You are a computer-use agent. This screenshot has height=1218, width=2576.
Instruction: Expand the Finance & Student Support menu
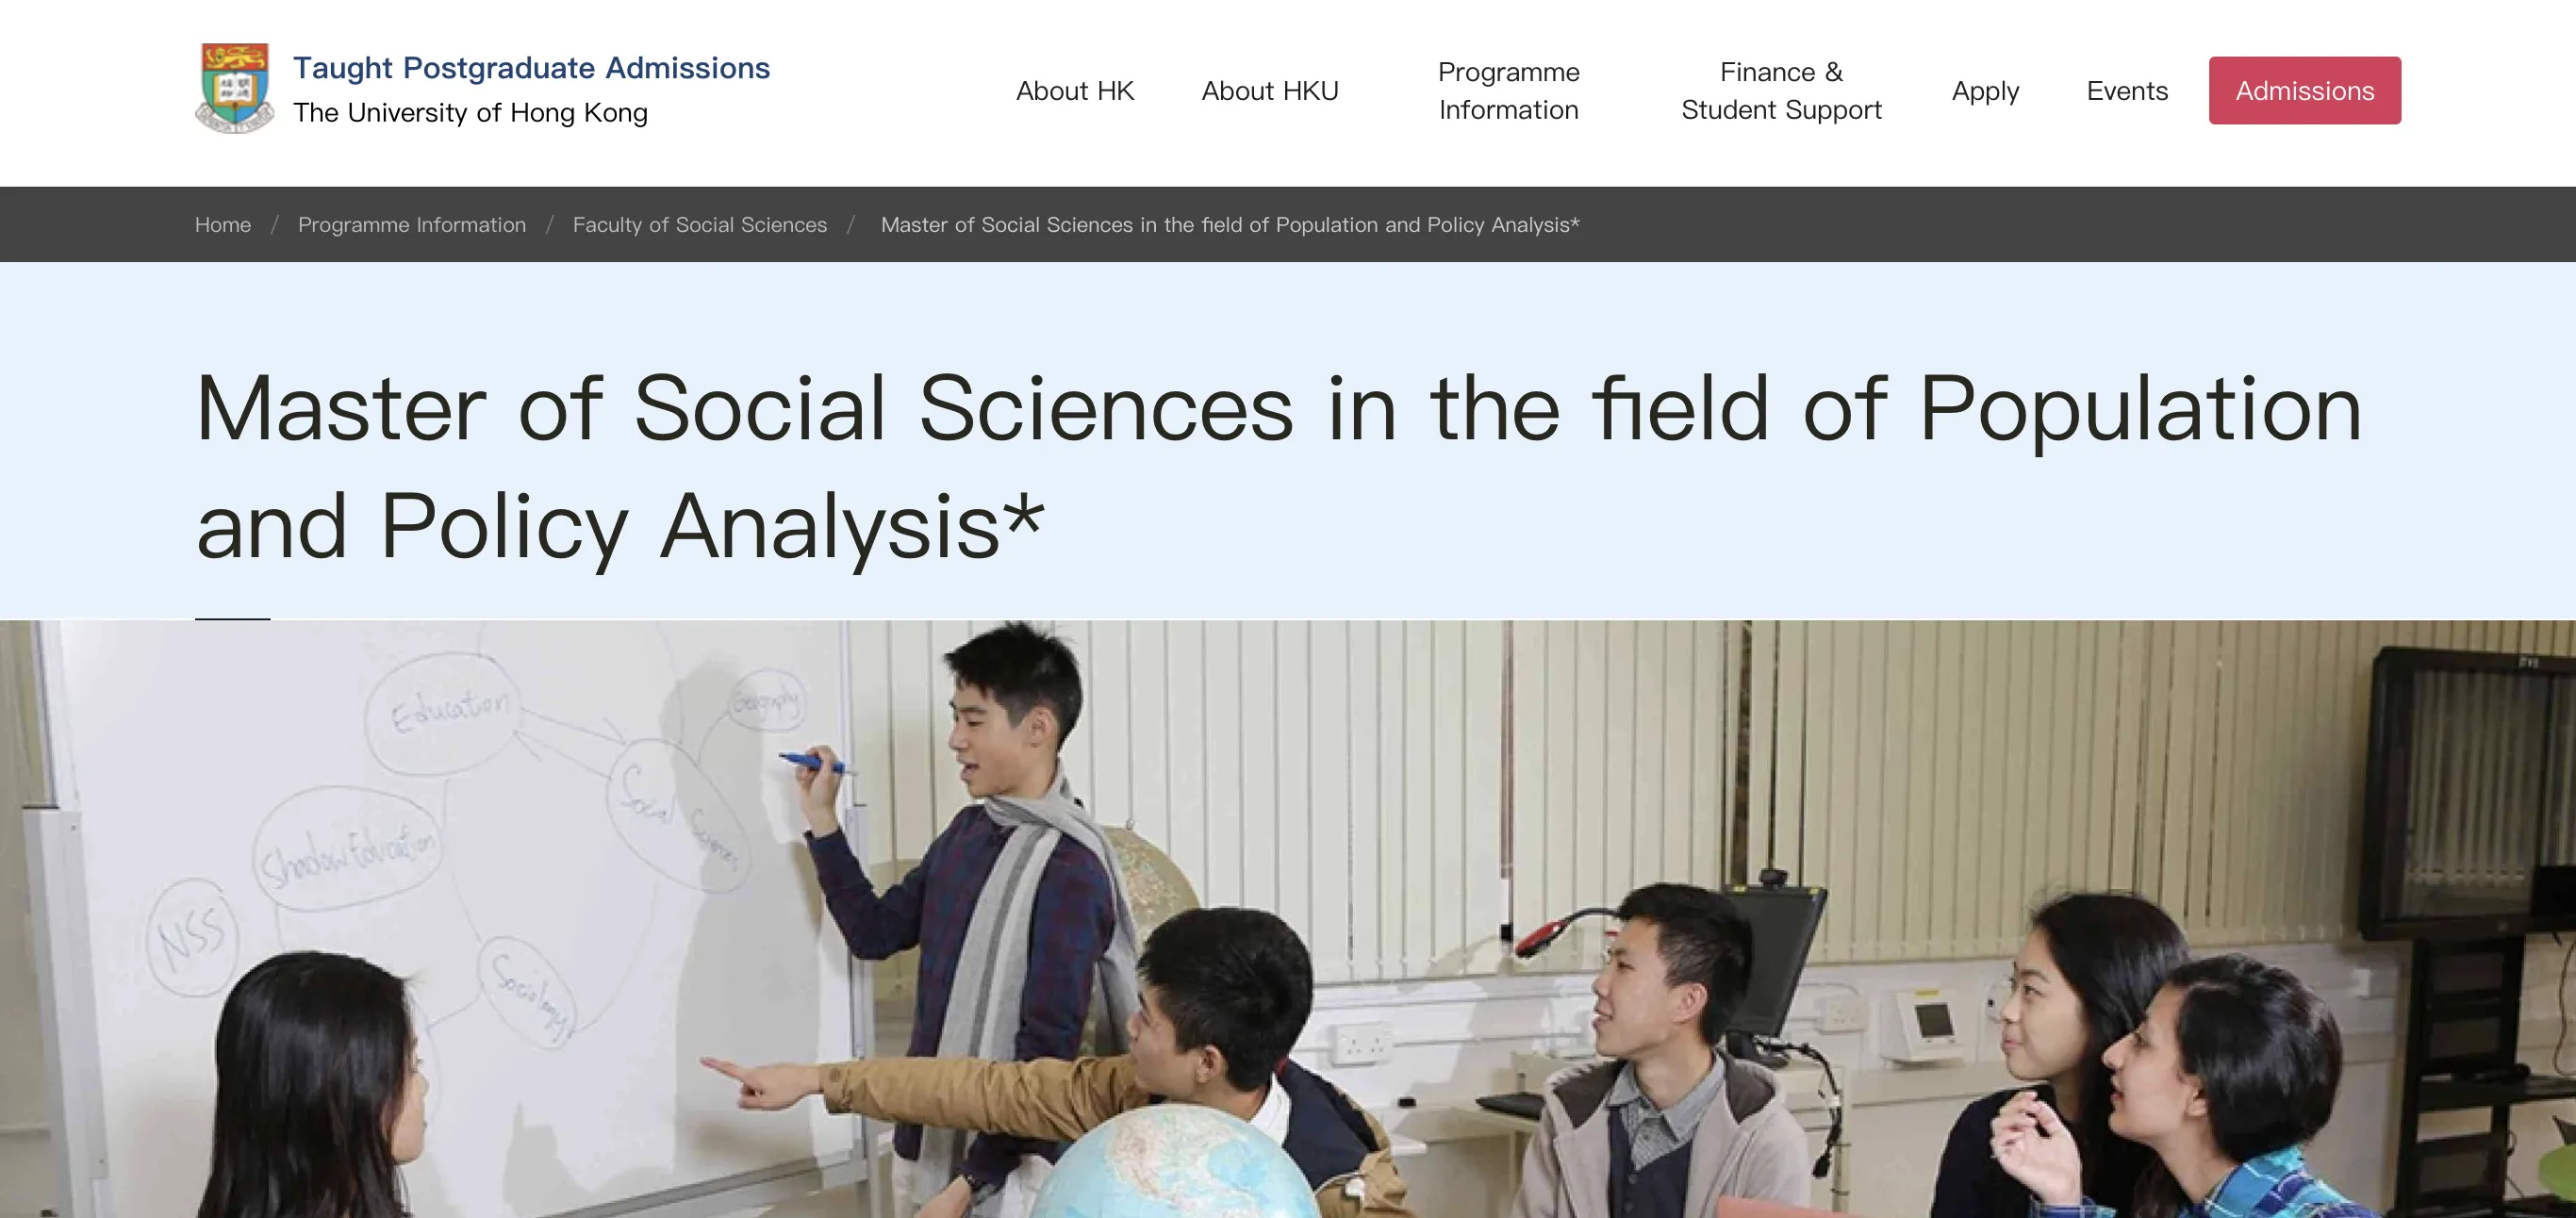coord(1780,91)
